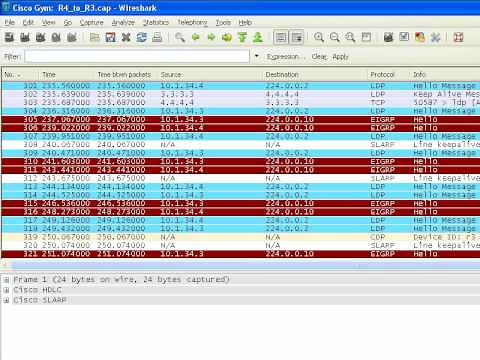Open the Telephony menu
The image size is (480, 360).
(192, 22)
